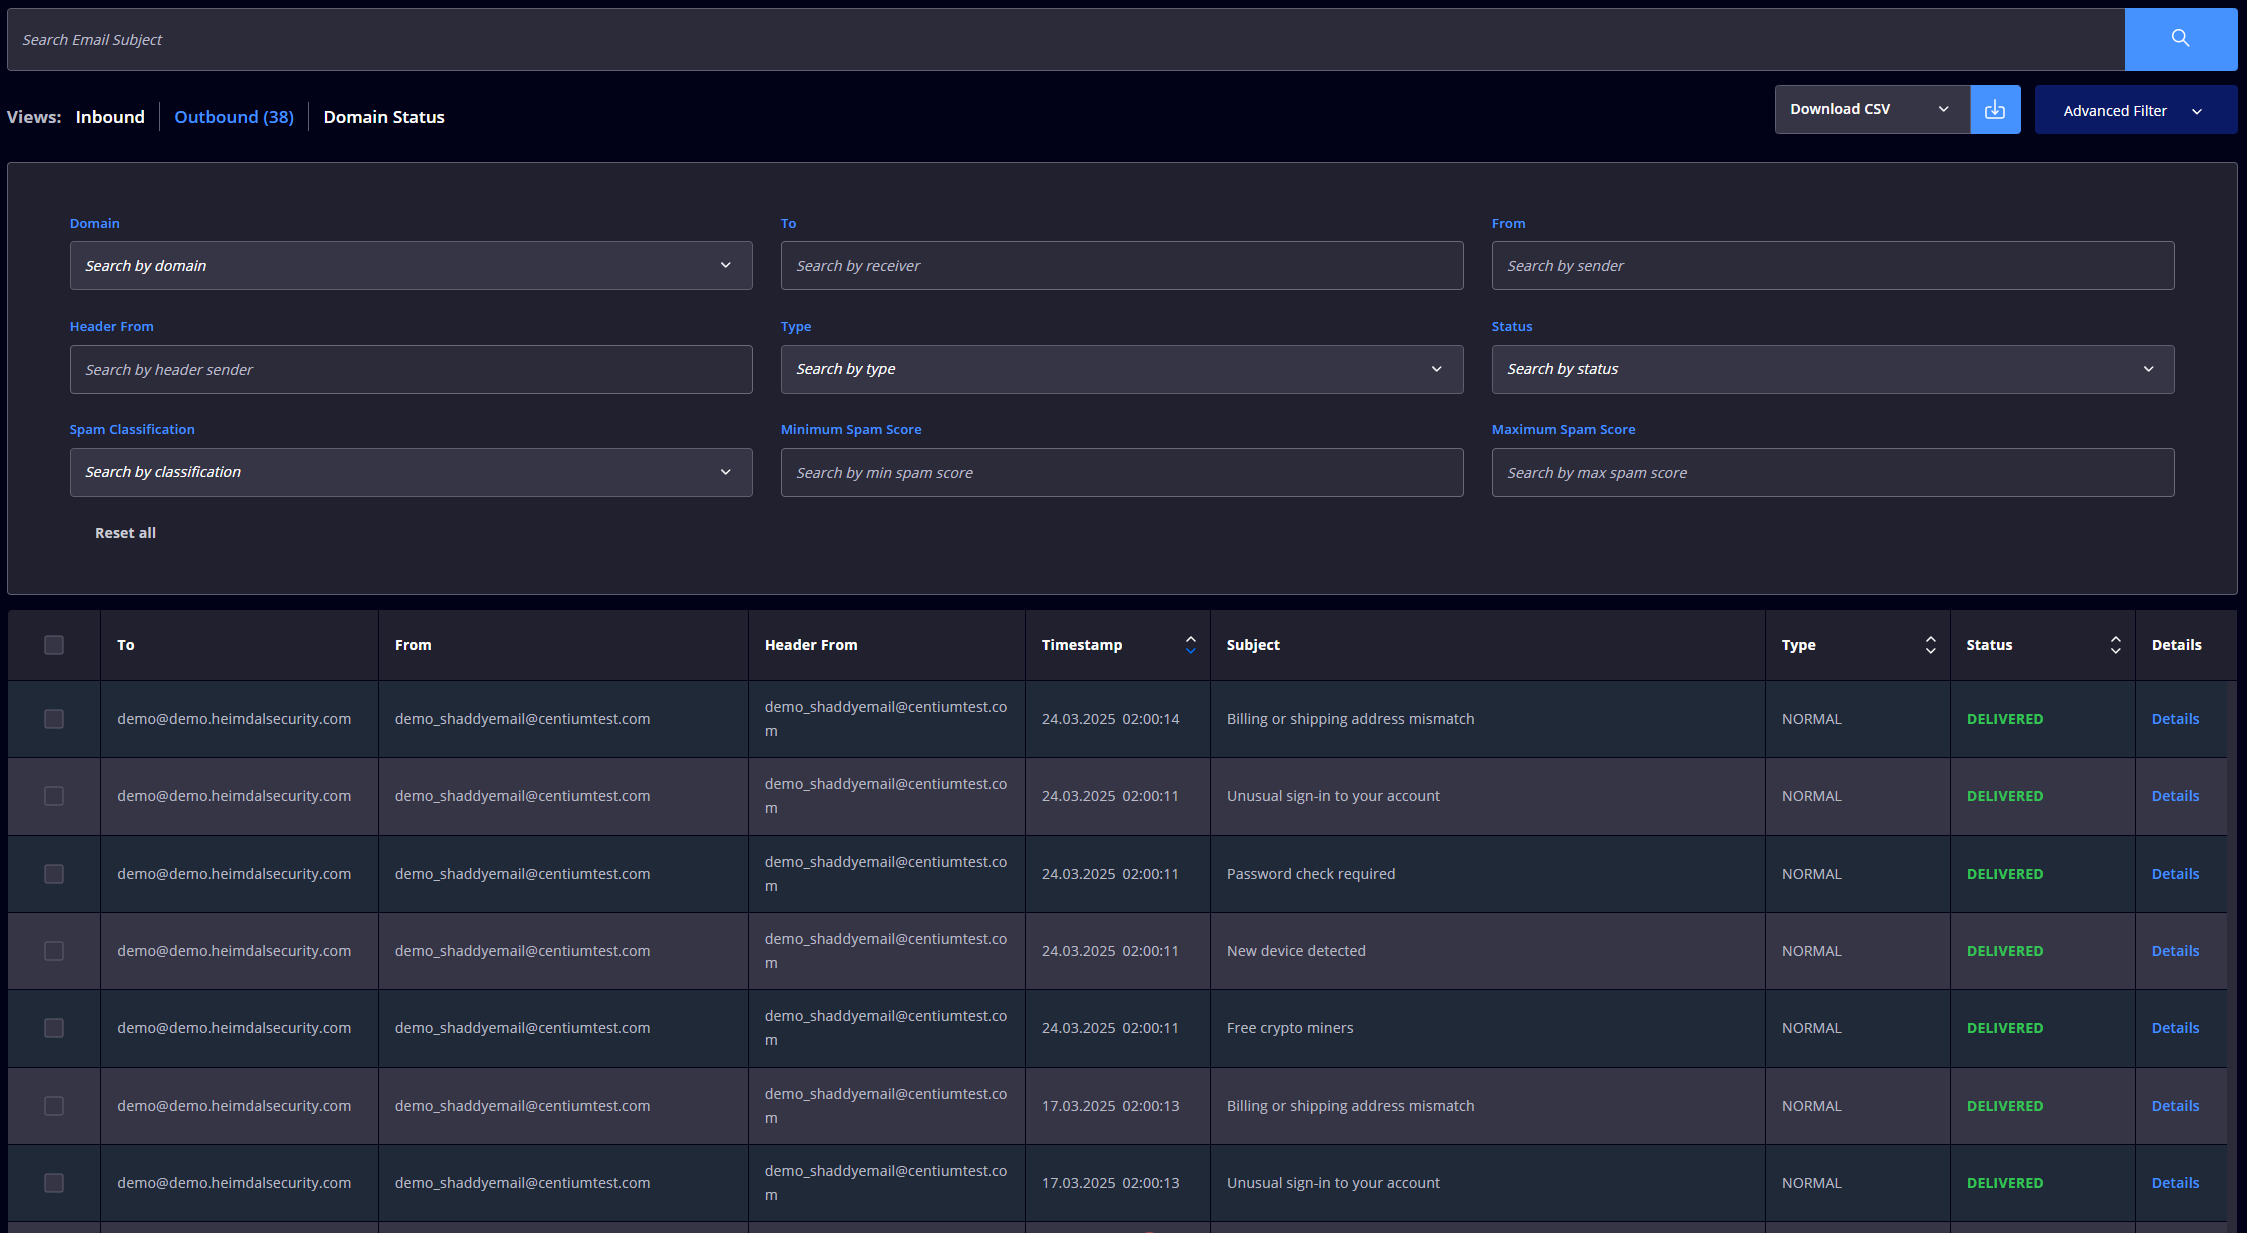The image size is (2247, 1233).
Task: Open Details for Password check required email
Action: 2175,874
